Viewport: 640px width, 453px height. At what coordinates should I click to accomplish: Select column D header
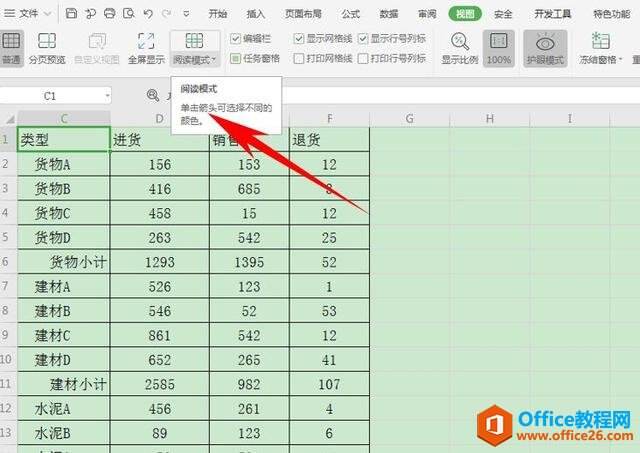pyautogui.click(x=160, y=118)
